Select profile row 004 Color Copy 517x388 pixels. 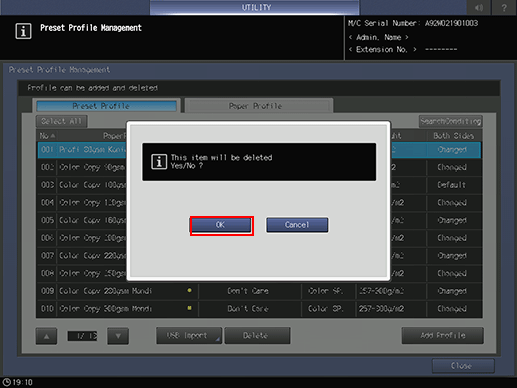click(x=259, y=203)
